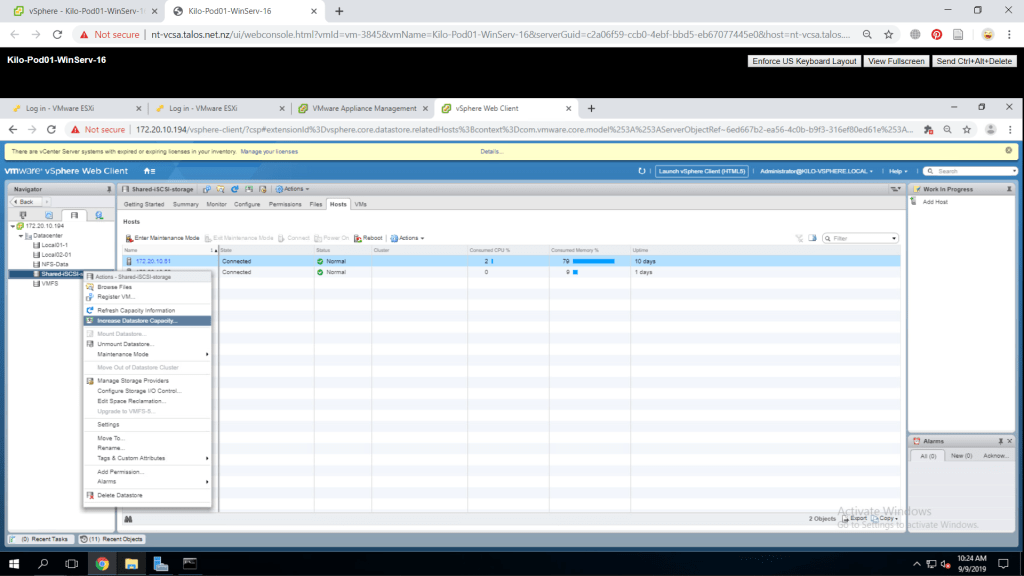This screenshot has height=576, width=1024.
Task: Choose Increase Datastore Capacity from context menu
Action: tap(138, 321)
